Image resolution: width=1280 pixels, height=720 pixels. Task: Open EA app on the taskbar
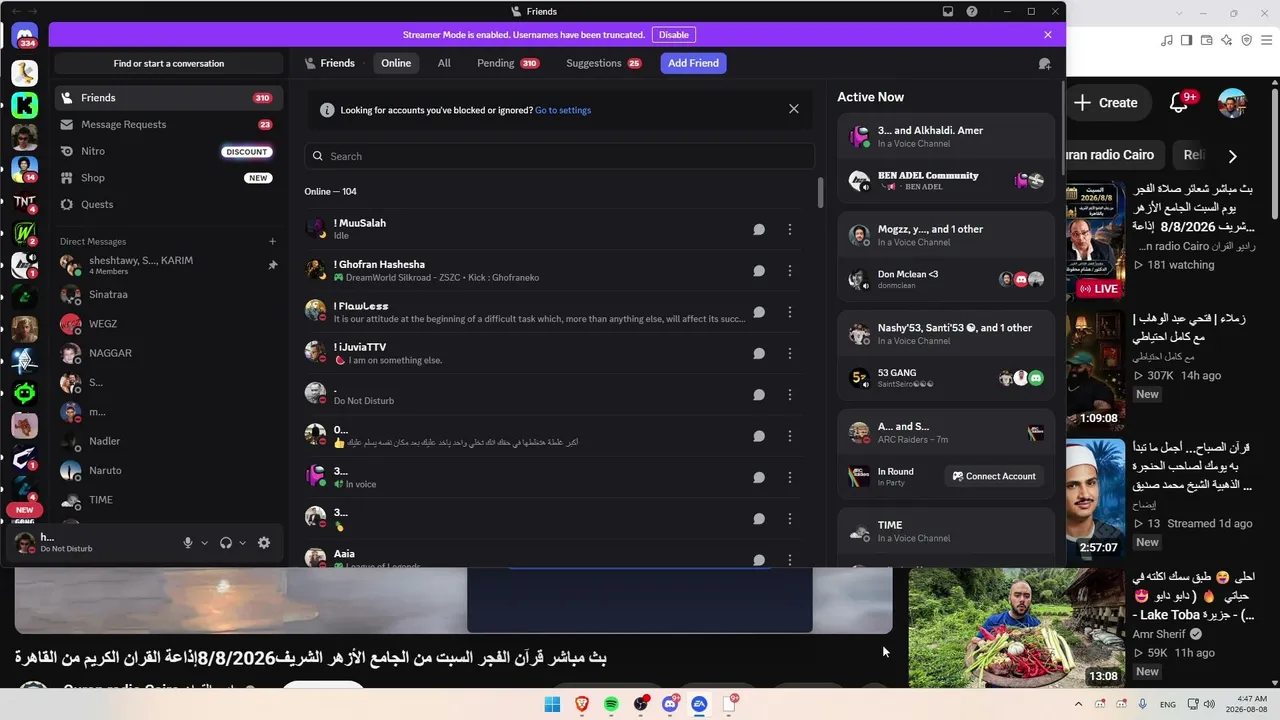pos(700,704)
